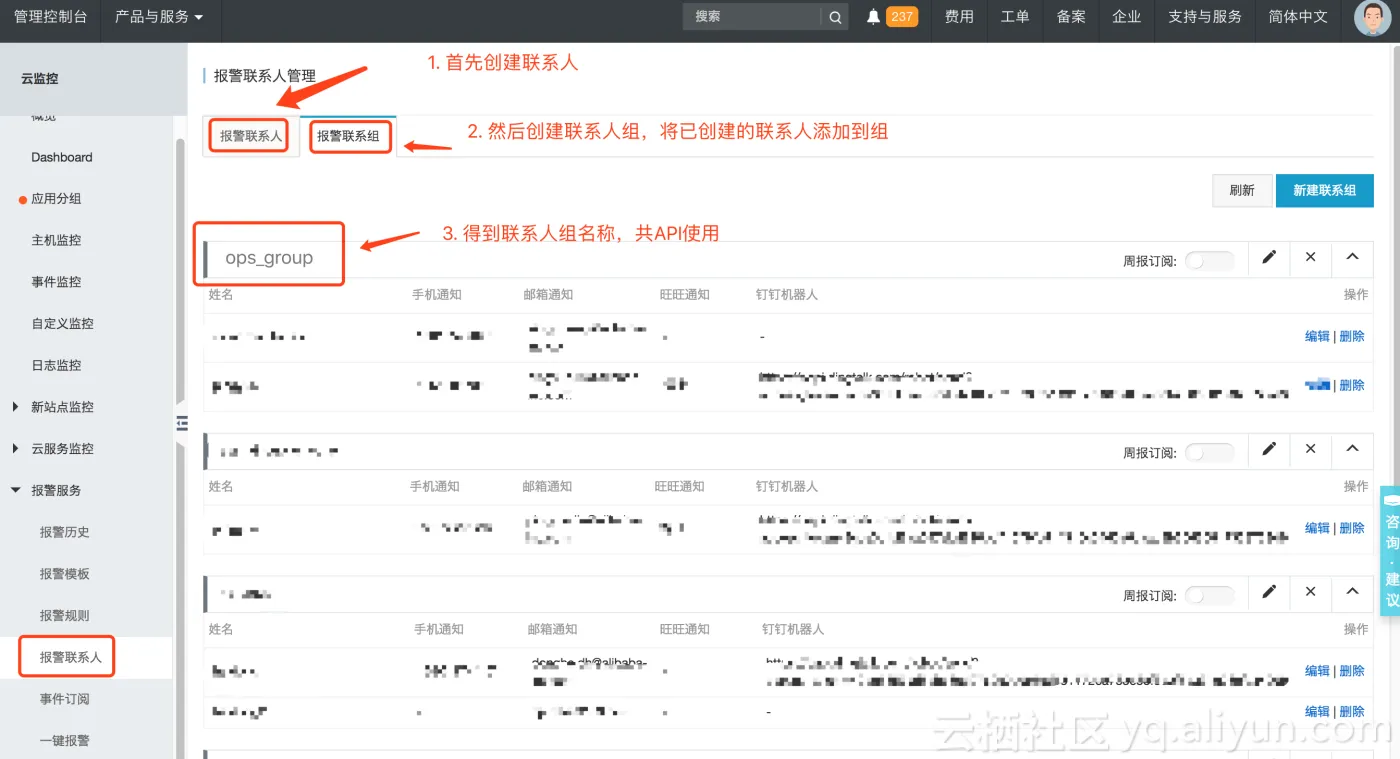Toggle 周报订阅 switch of second group
Screen dimensions: 1400x759
tap(1209, 453)
